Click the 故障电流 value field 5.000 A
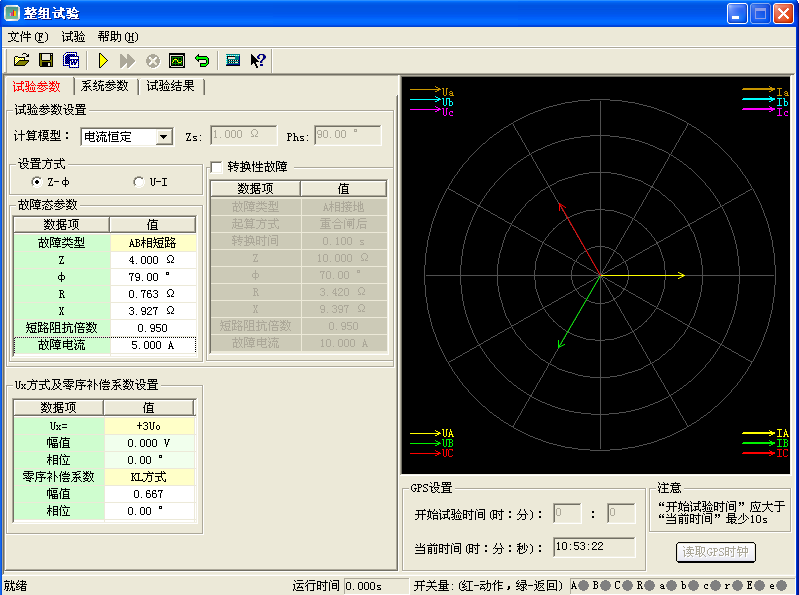The width and height of the screenshot is (799, 595). coord(152,344)
